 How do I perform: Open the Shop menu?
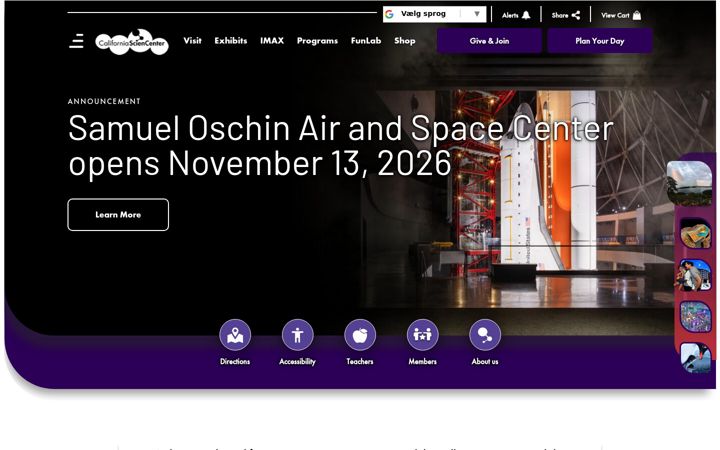point(405,40)
